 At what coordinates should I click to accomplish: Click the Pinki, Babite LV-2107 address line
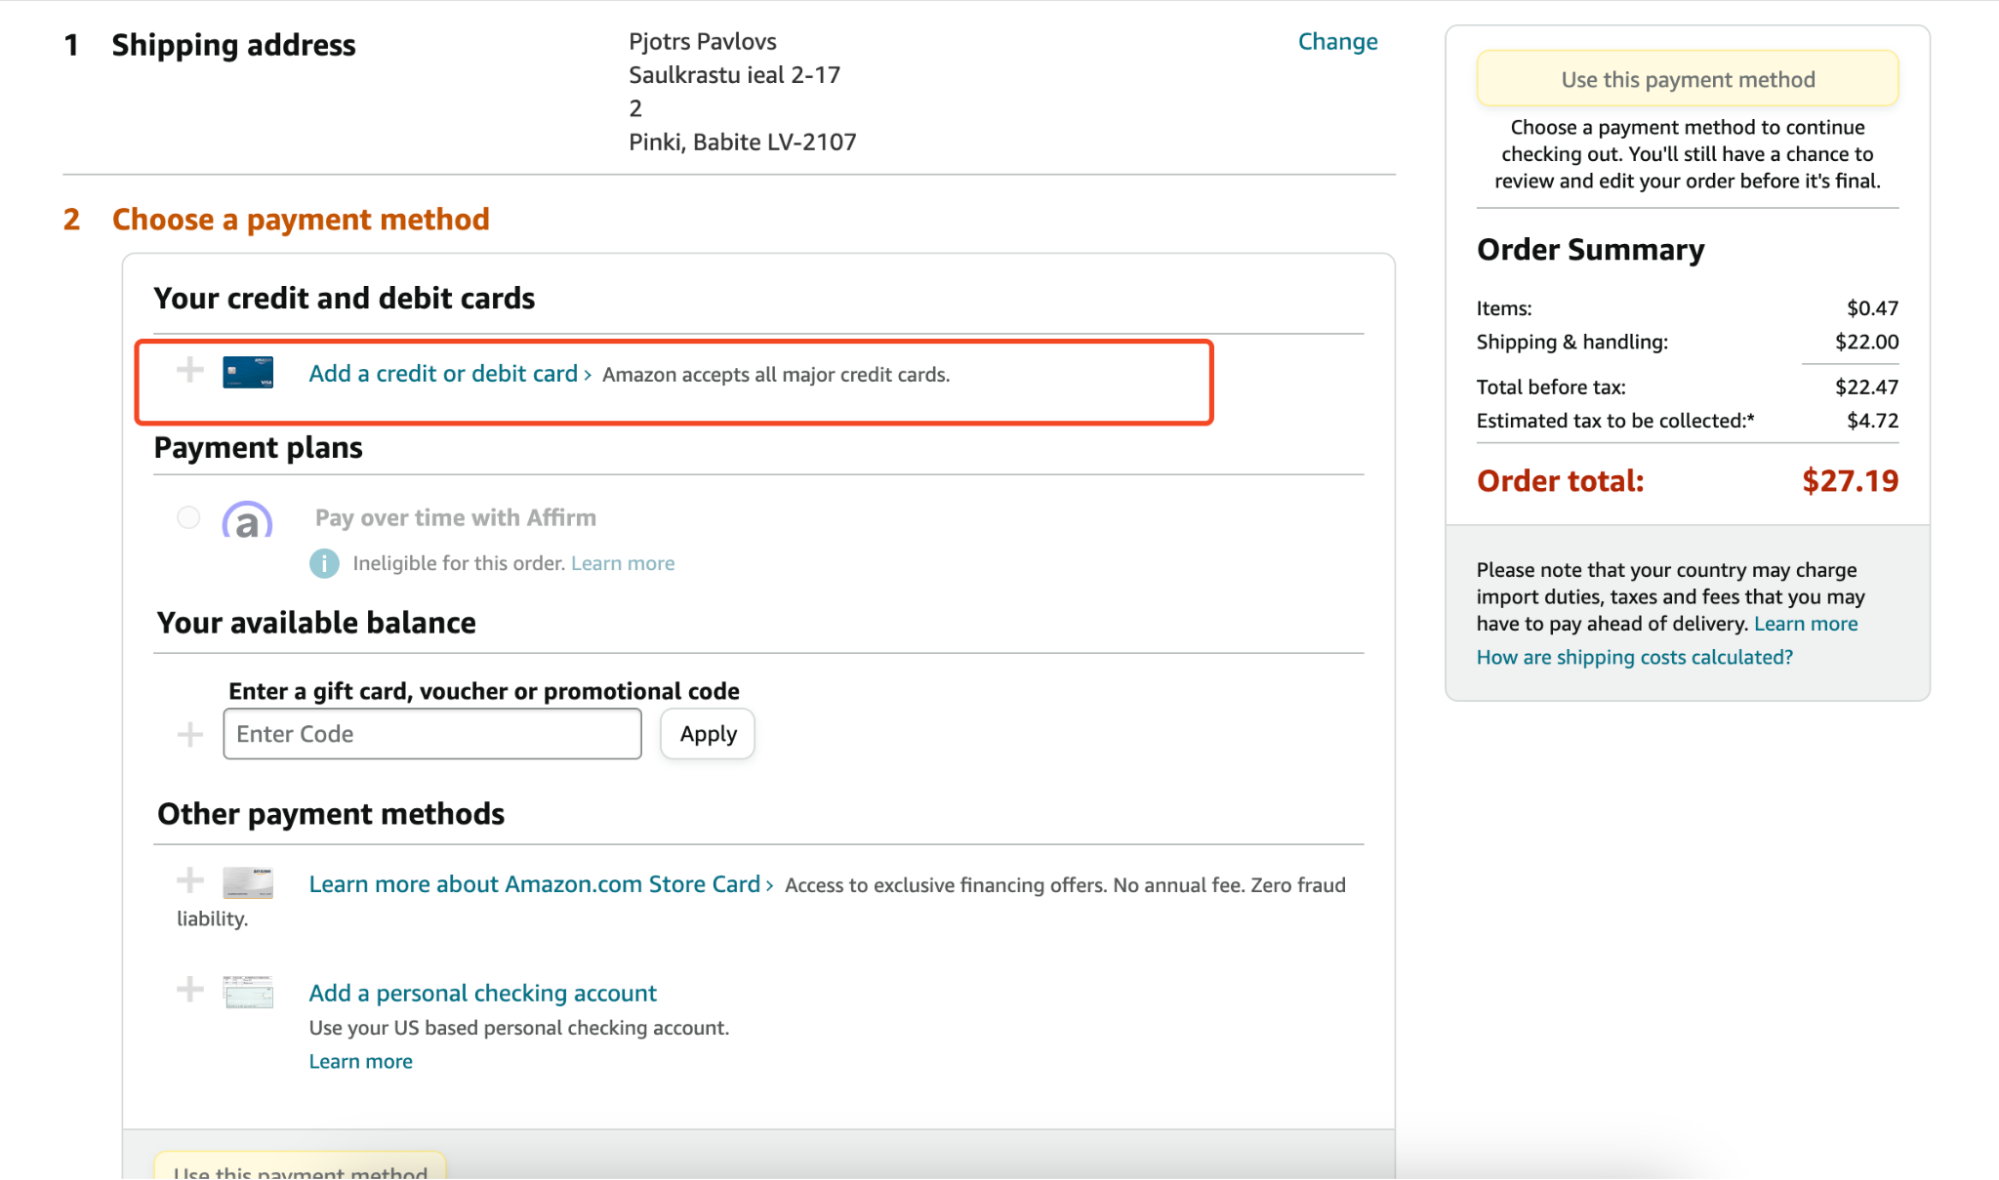[742, 142]
